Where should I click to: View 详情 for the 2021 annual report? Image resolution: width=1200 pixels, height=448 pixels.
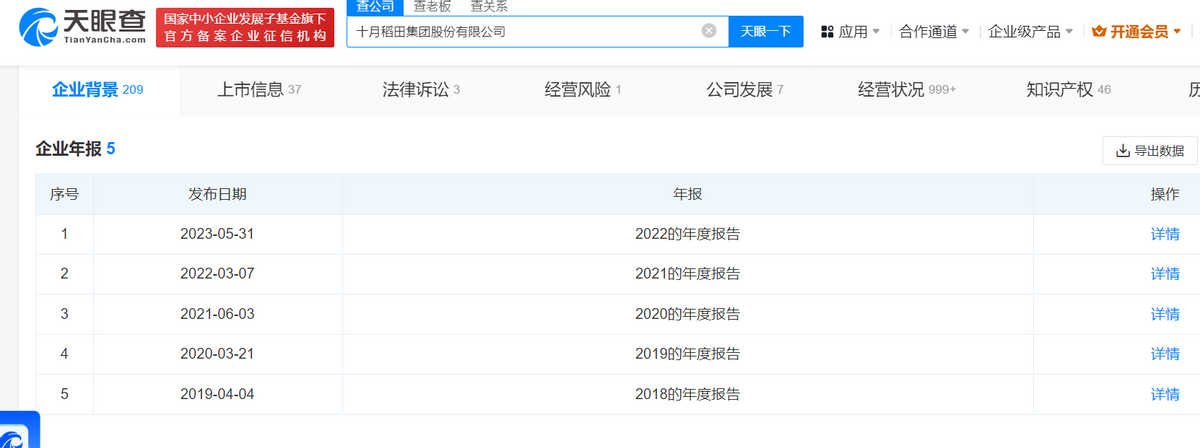1165,274
